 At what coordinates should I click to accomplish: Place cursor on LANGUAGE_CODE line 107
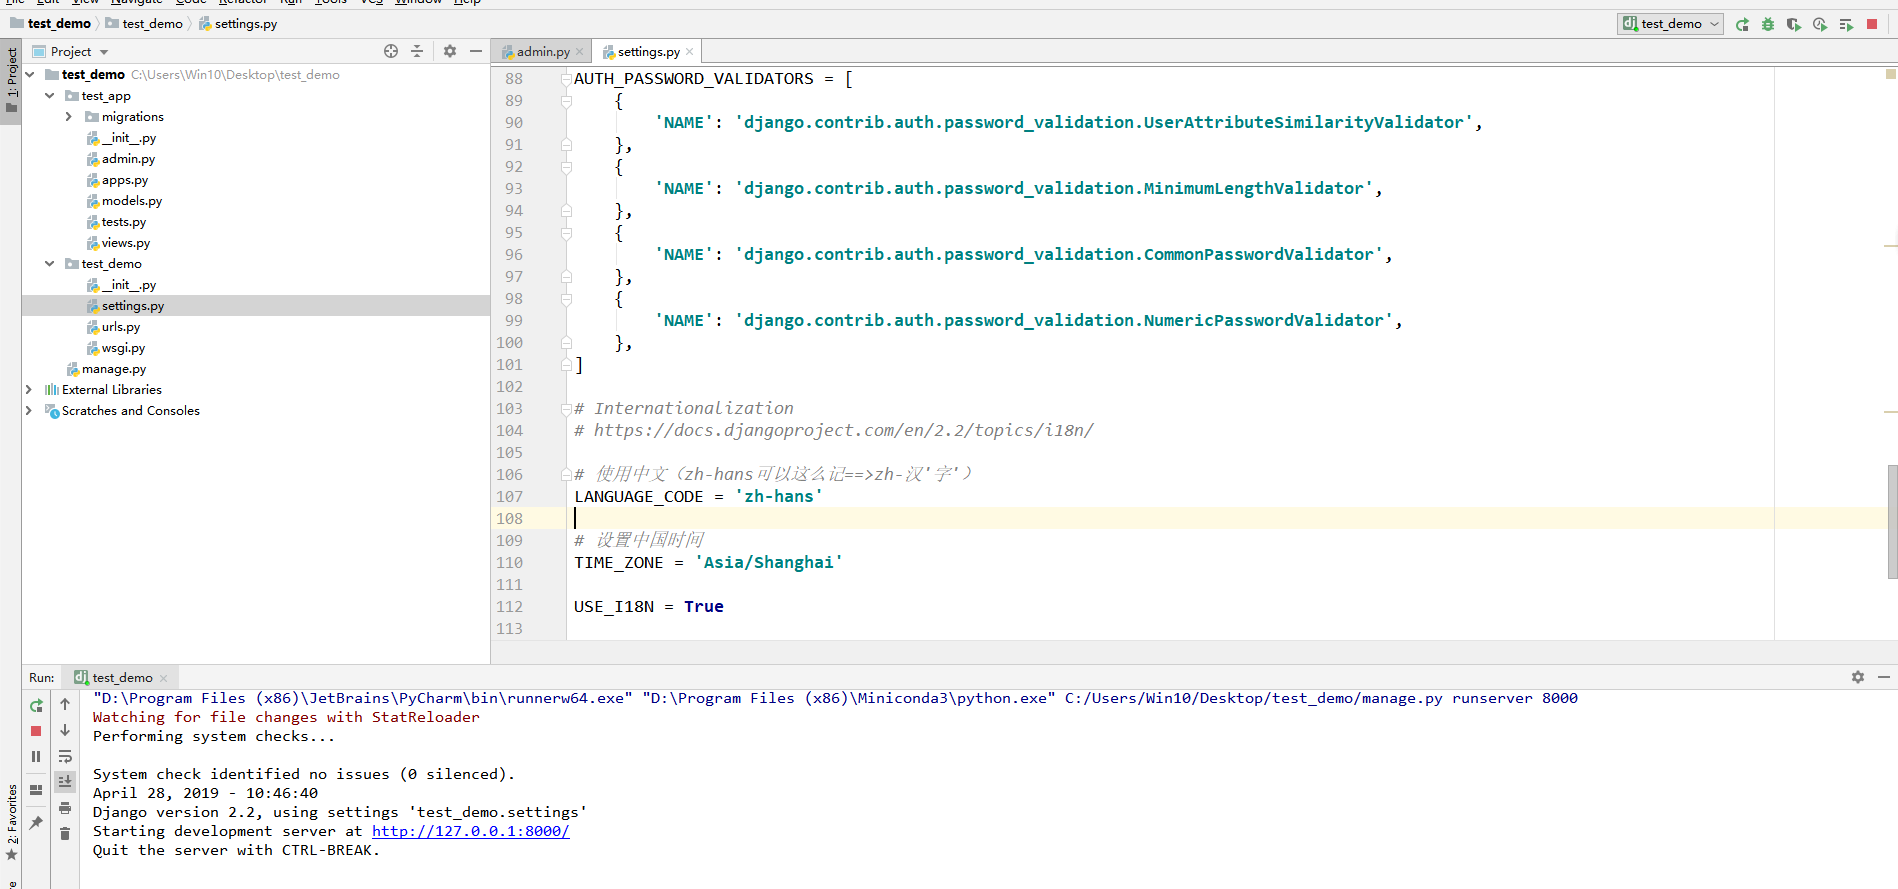click(x=698, y=497)
